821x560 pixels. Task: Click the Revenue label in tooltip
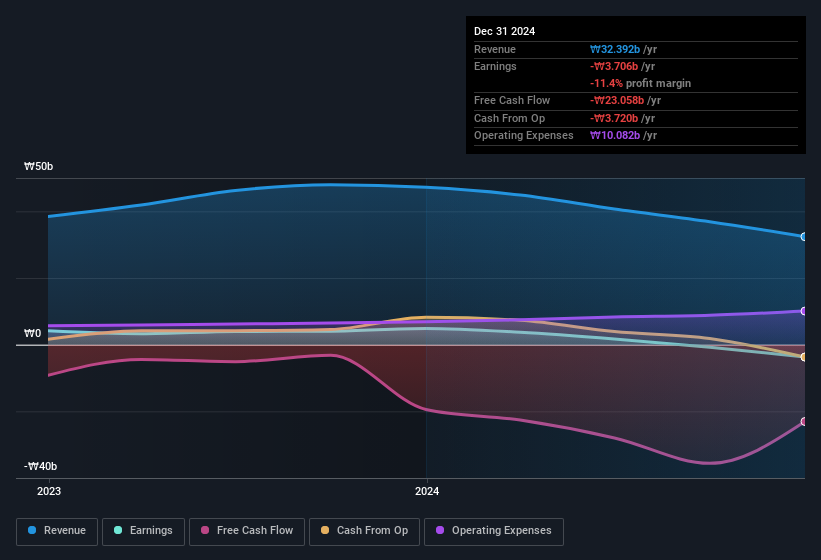(x=495, y=49)
